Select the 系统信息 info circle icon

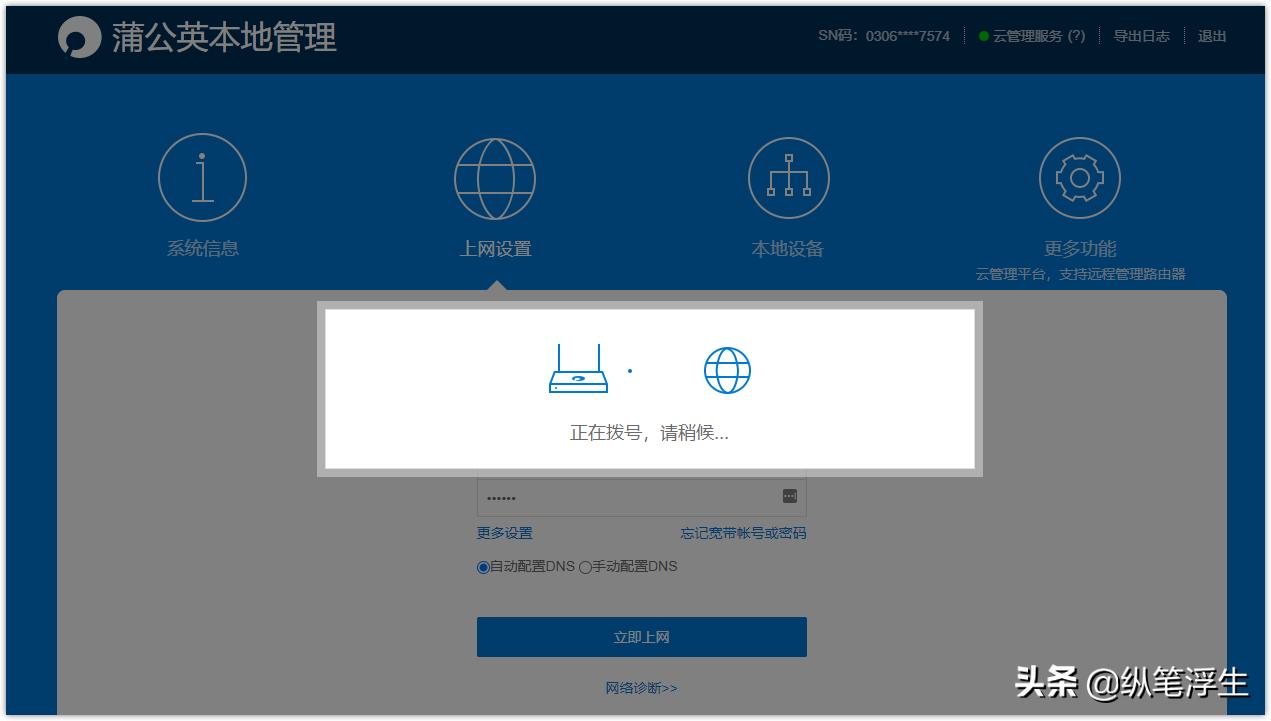(202, 176)
